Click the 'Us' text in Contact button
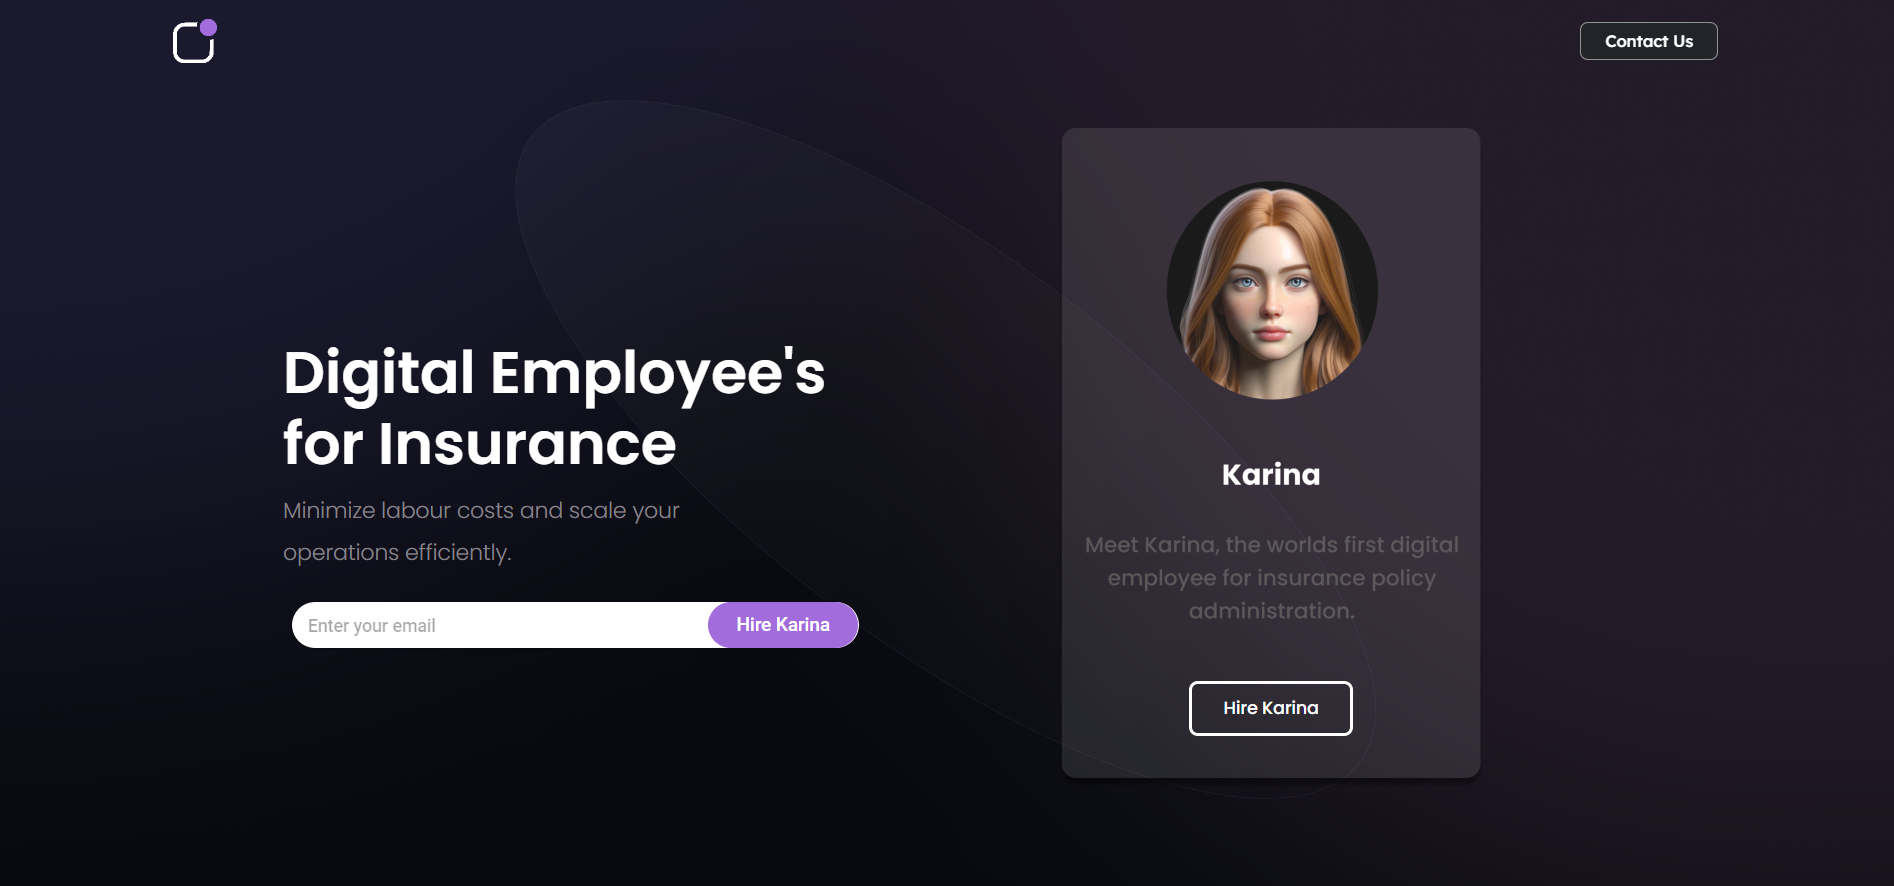This screenshot has height=886, width=1894. (1683, 41)
